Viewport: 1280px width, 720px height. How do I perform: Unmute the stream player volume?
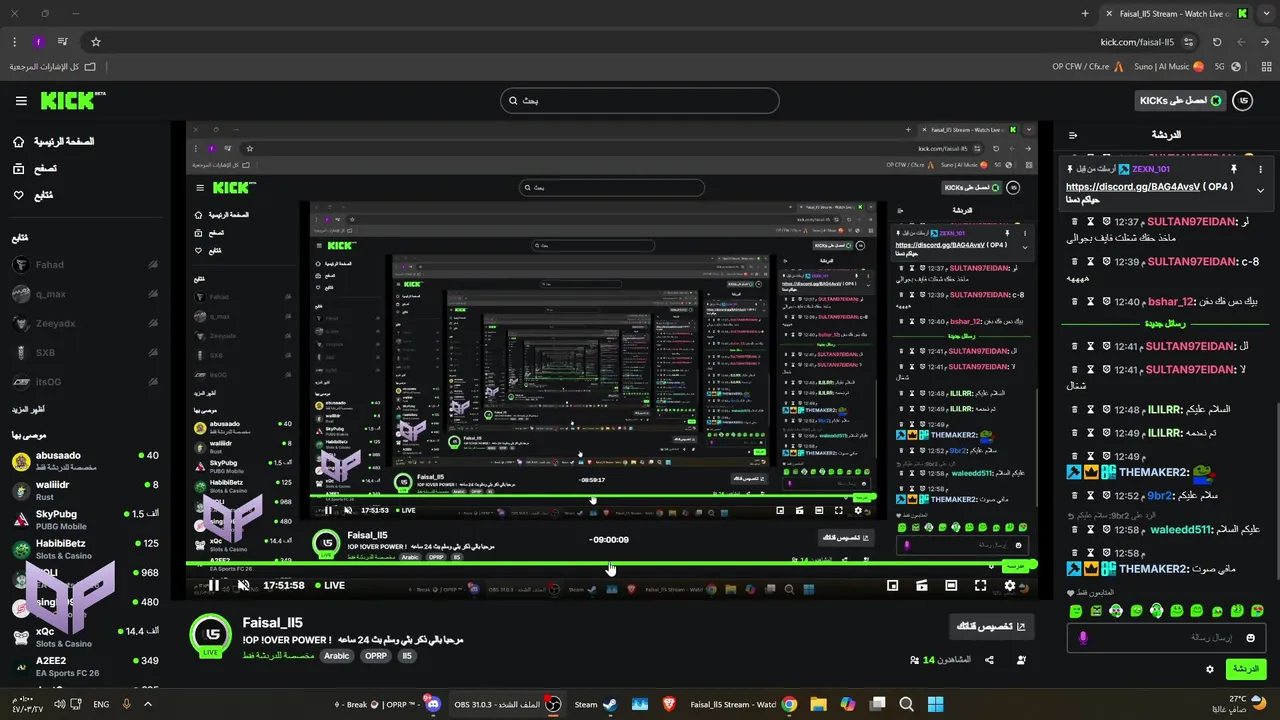click(243, 586)
